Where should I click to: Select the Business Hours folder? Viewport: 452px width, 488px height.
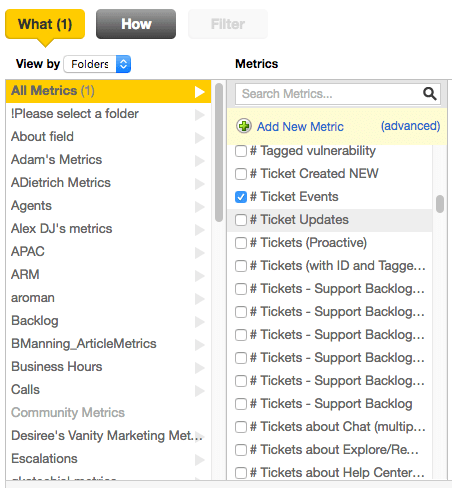(108, 367)
